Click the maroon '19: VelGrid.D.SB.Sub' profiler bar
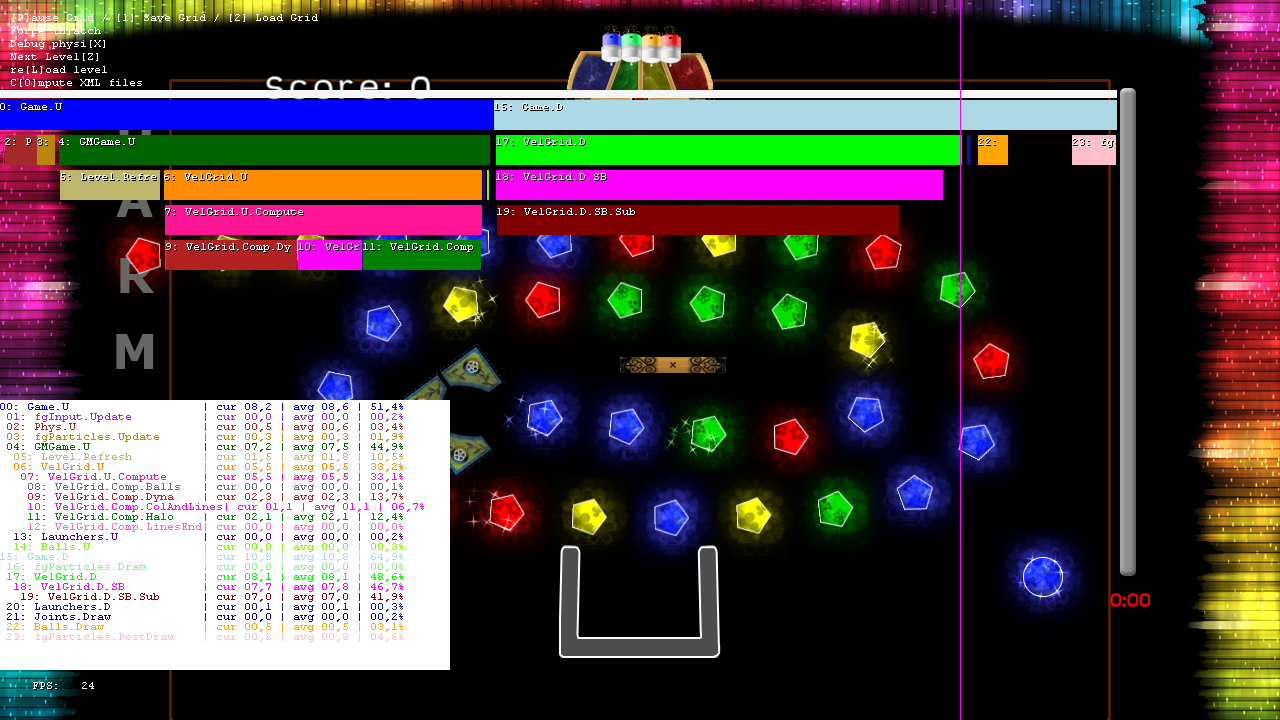1280x720 pixels. (x=698, y=220)
